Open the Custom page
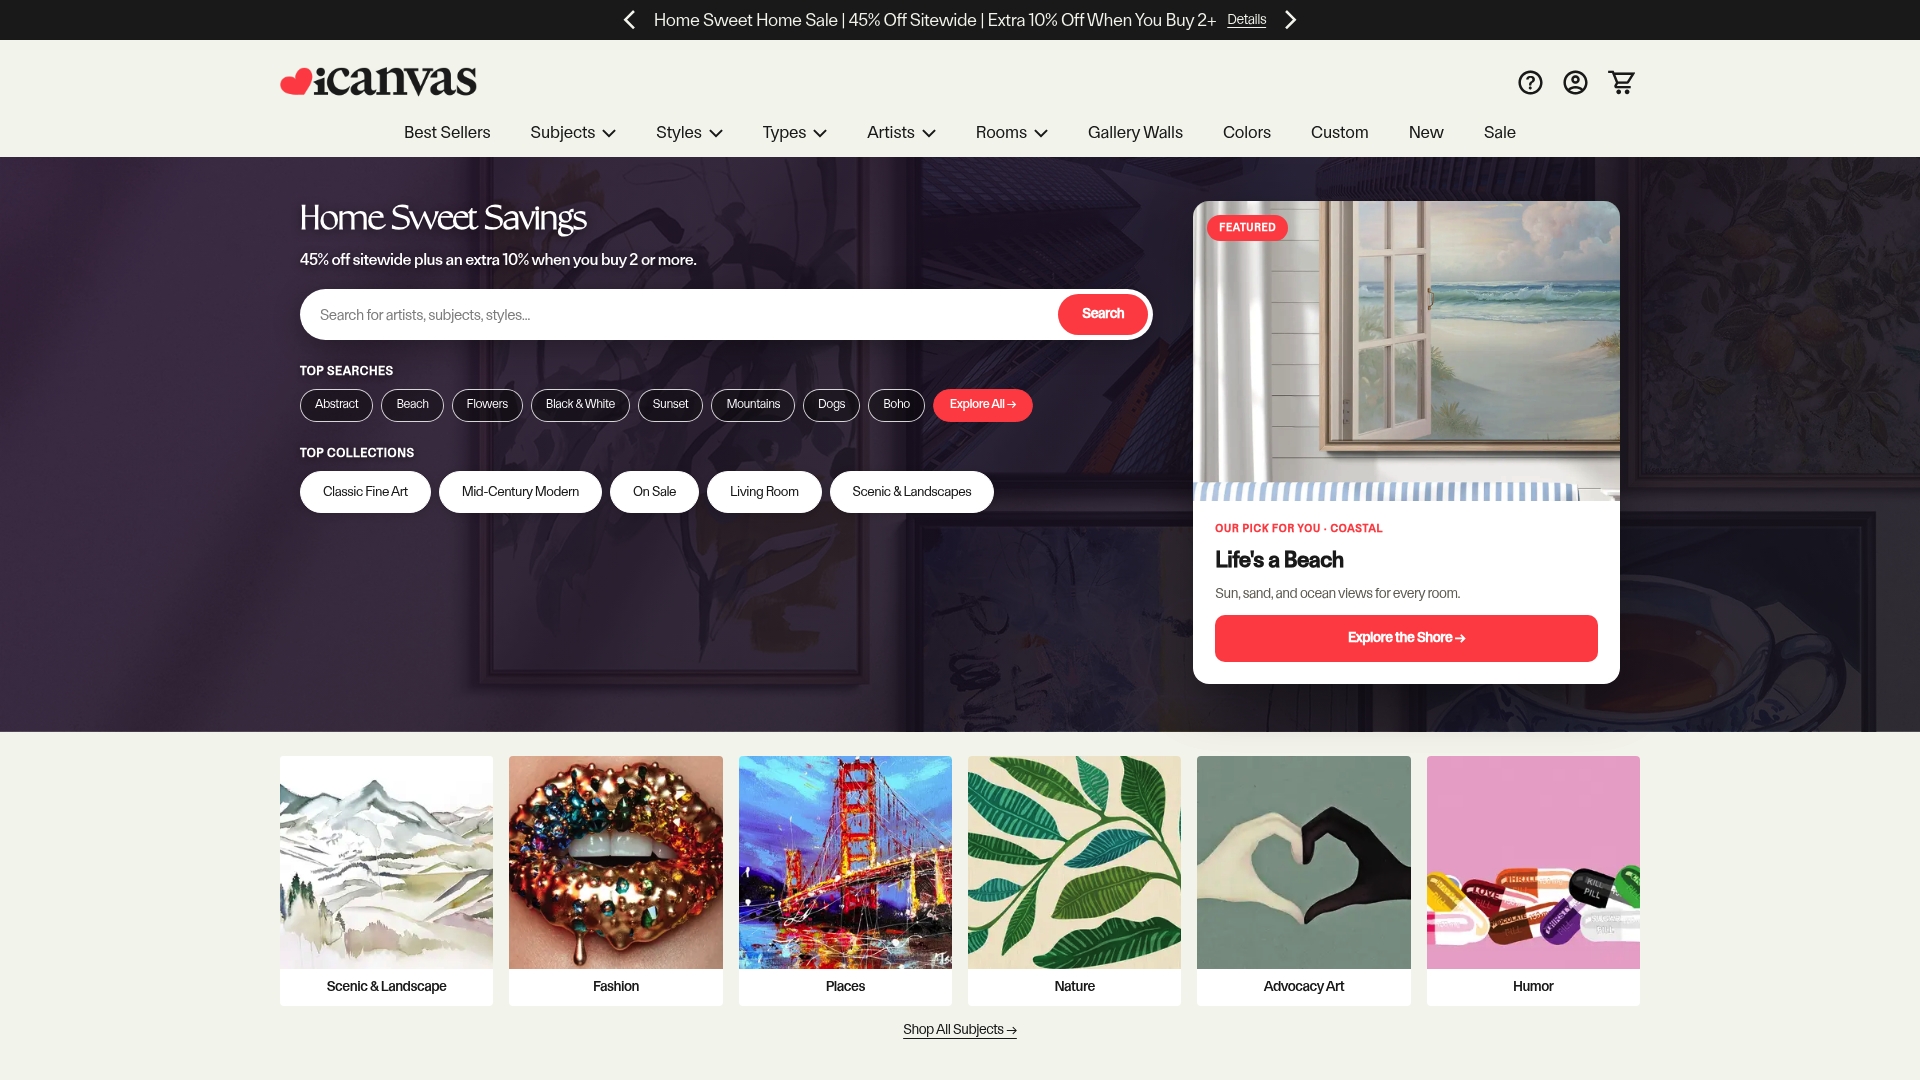 point(1339,133)
